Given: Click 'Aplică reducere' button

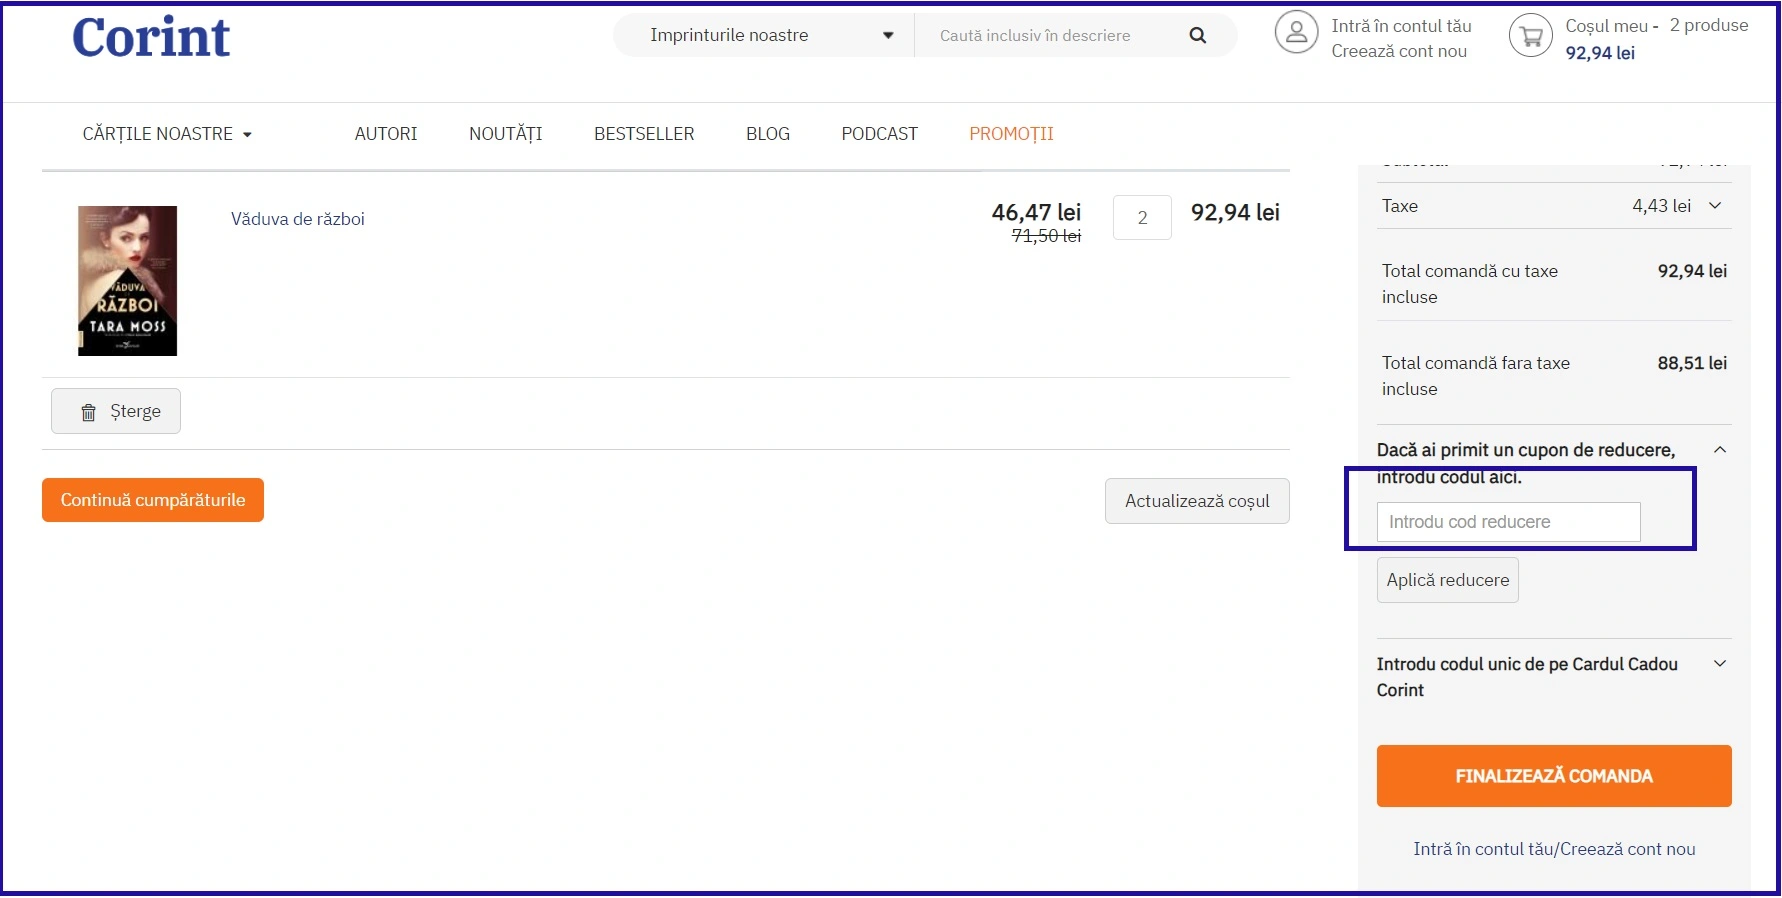Looking at the screenshot, I should pyautogui.click(x=1447, y=580).
